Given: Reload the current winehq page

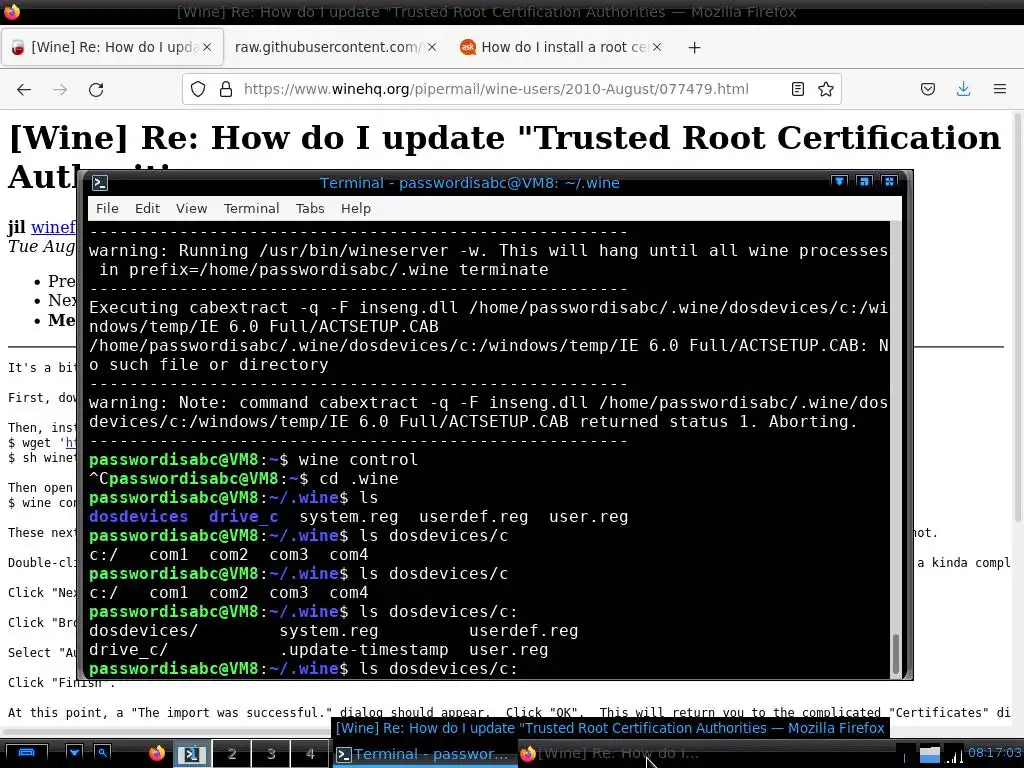Looking at the screenshot, I should (x=96, y=89).
